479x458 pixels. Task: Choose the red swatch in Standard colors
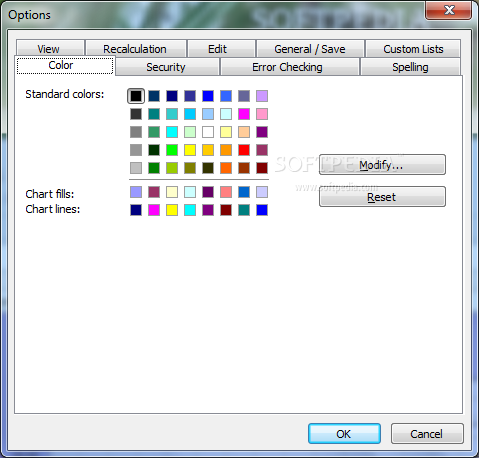pyautogui.click(x=244, y=150)
